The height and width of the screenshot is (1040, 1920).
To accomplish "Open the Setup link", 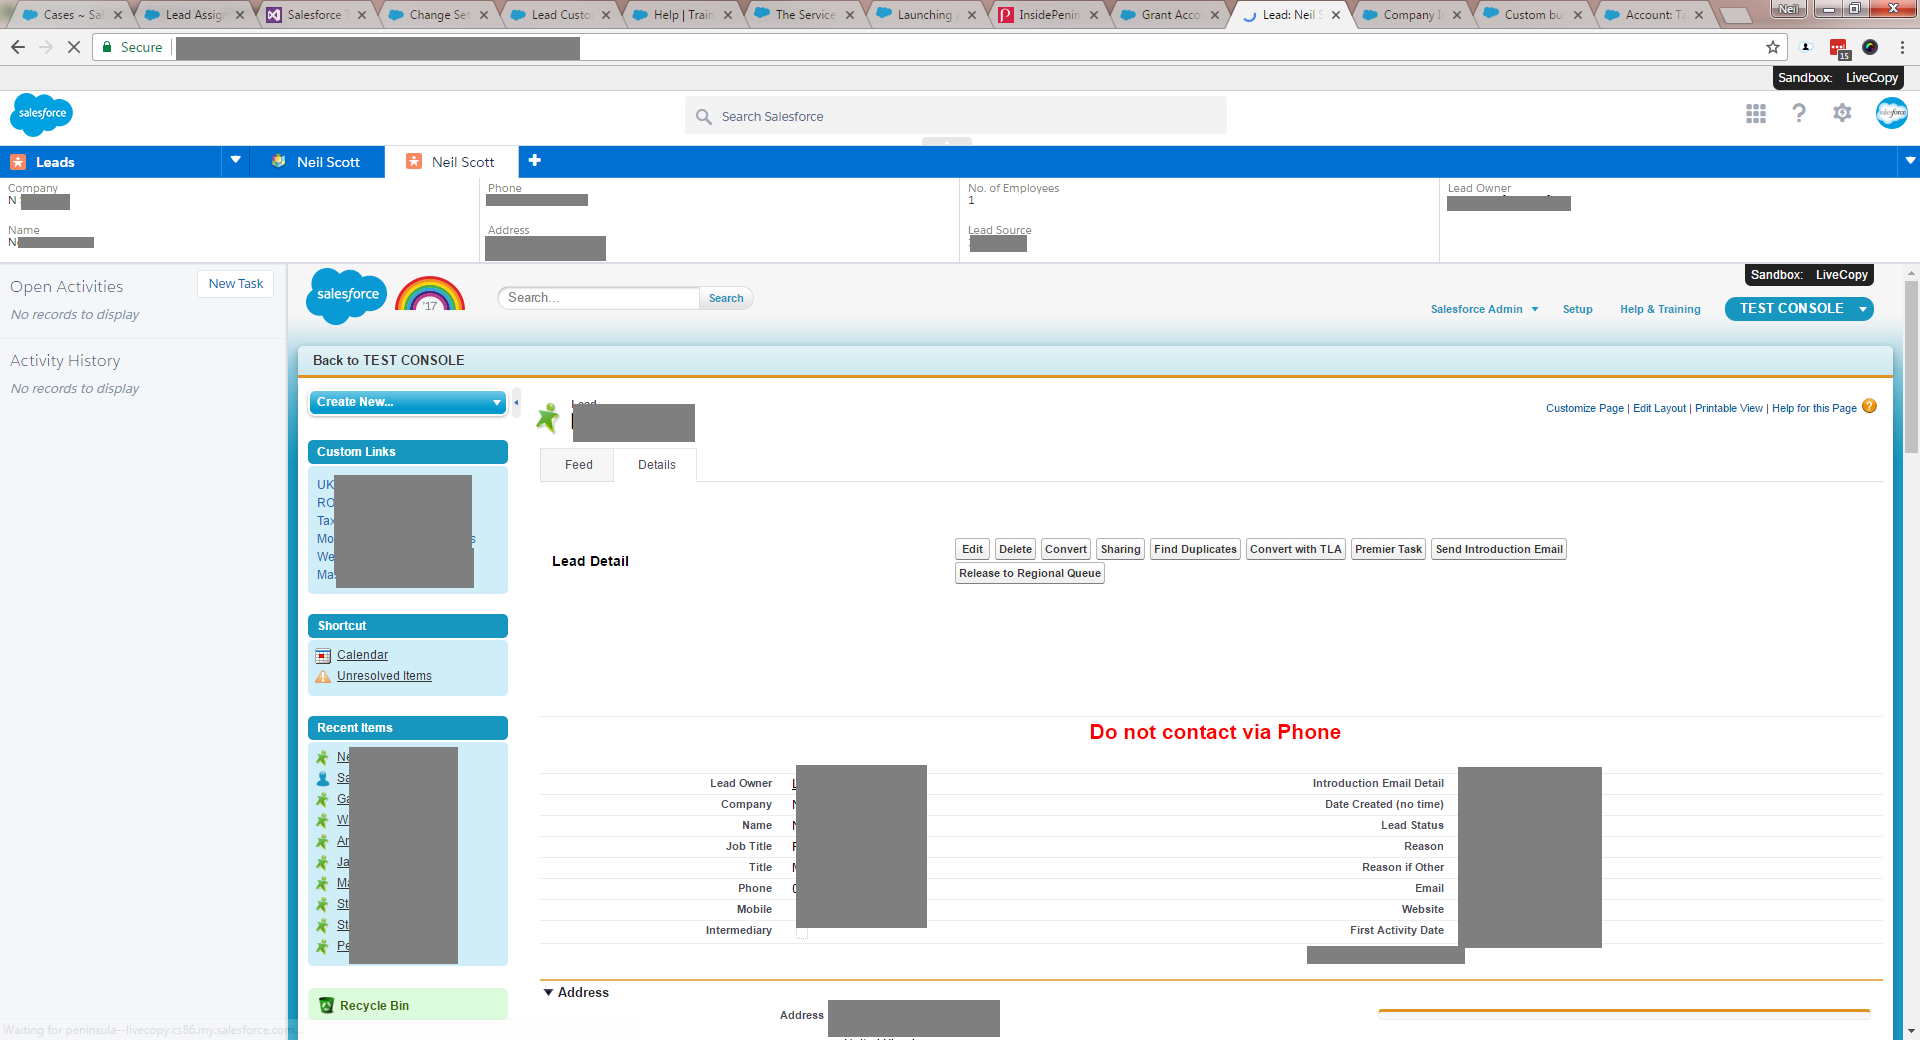I will click(x=1577, y=309).
